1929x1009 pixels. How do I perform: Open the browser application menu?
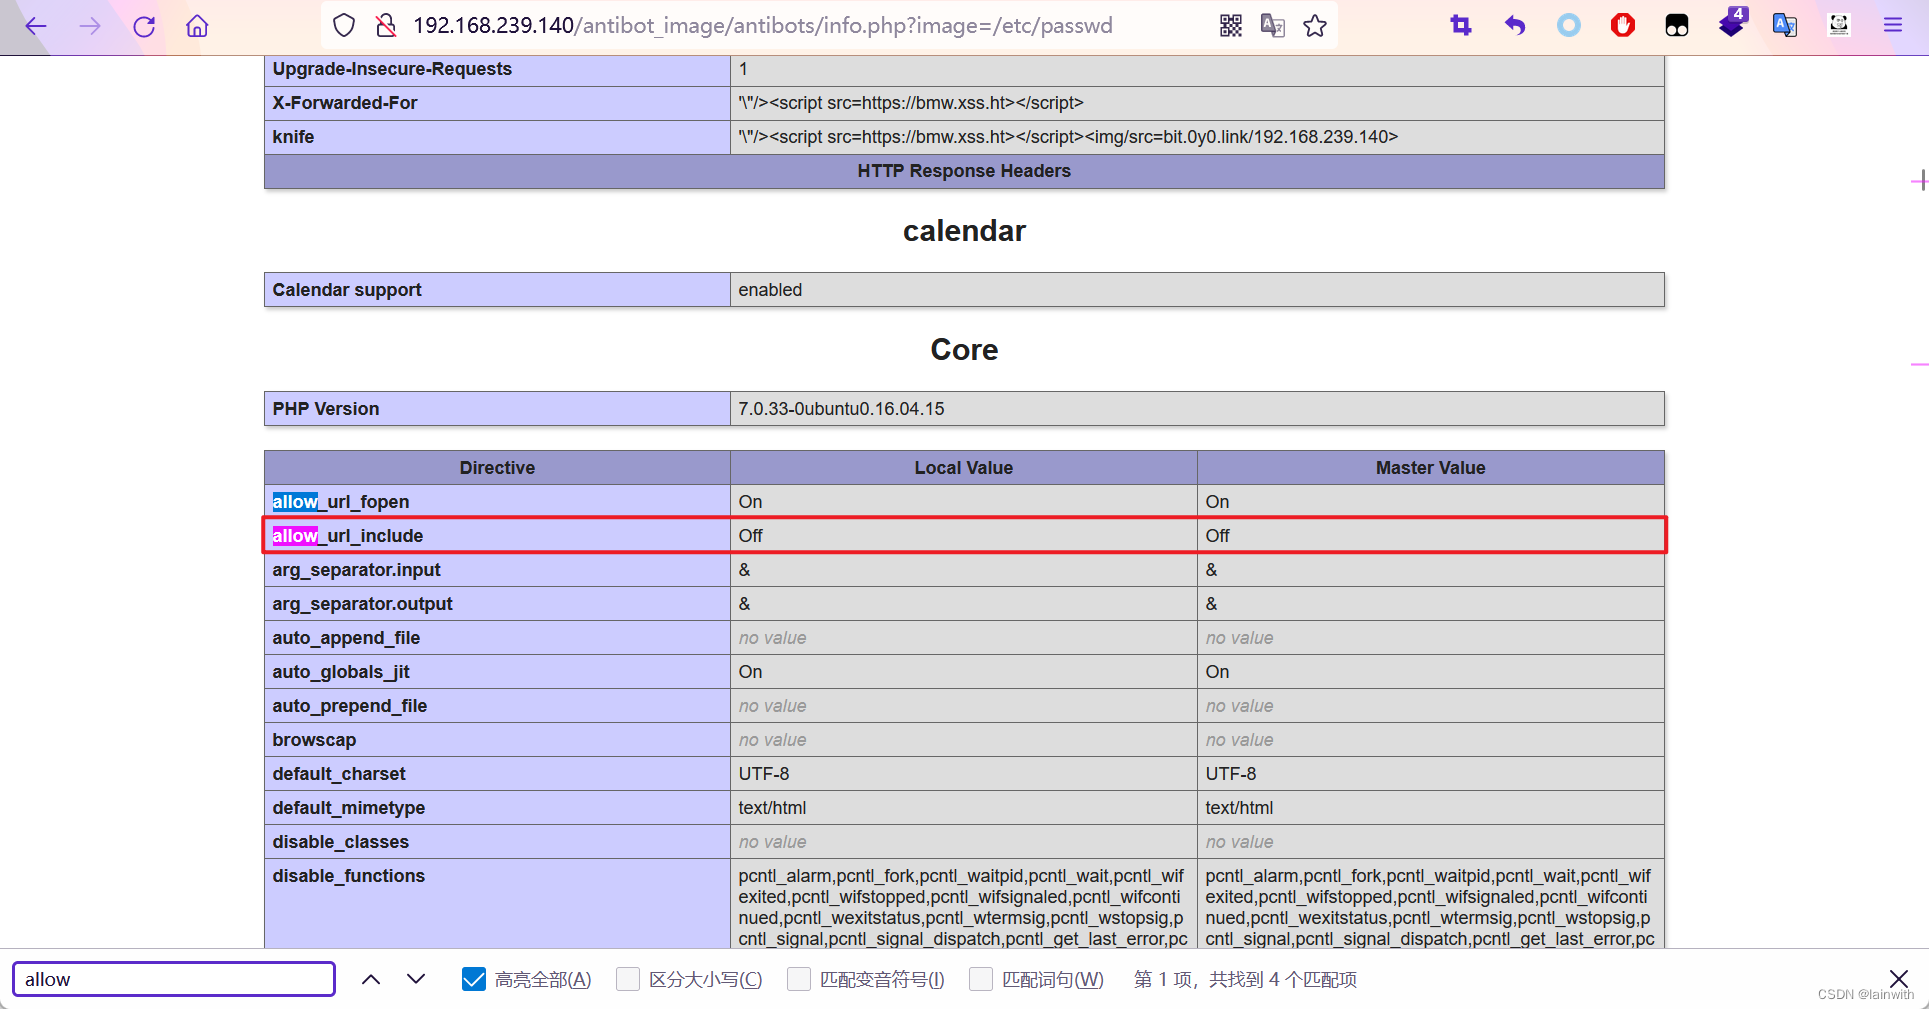[x=1893, y=26]
